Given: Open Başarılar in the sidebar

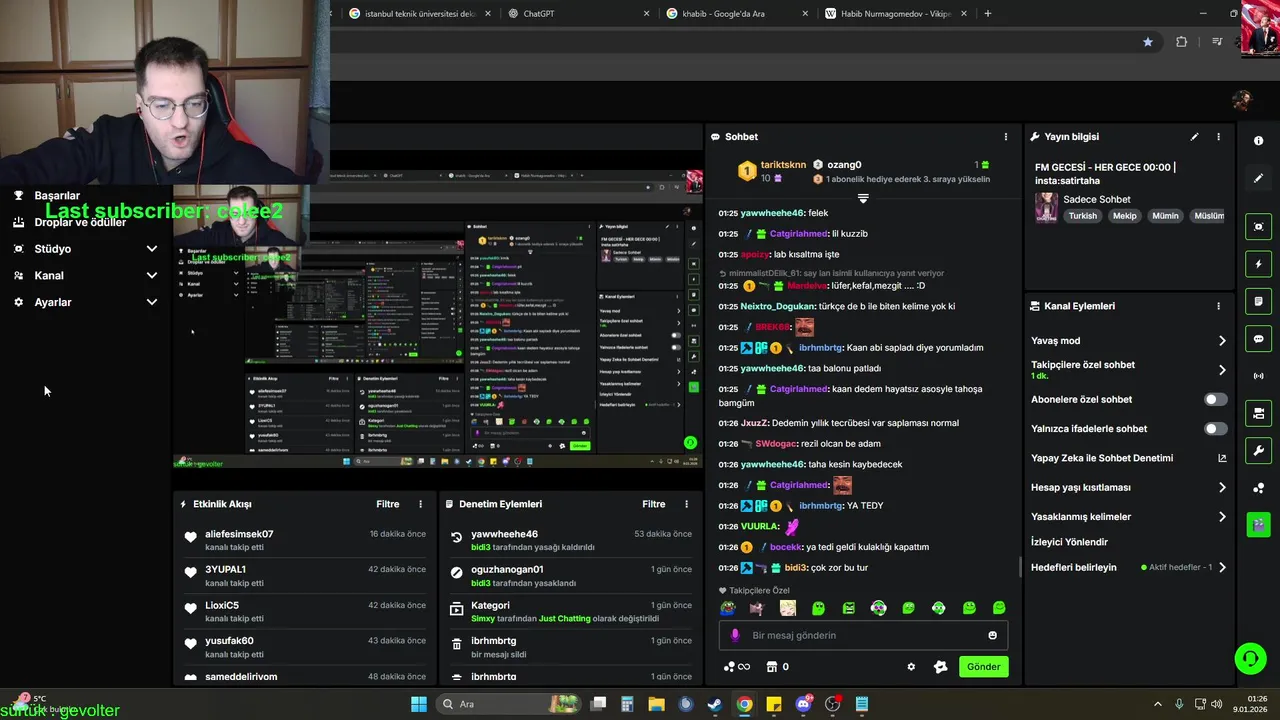Looking at the screenshot, I should [x=57, y=196].
